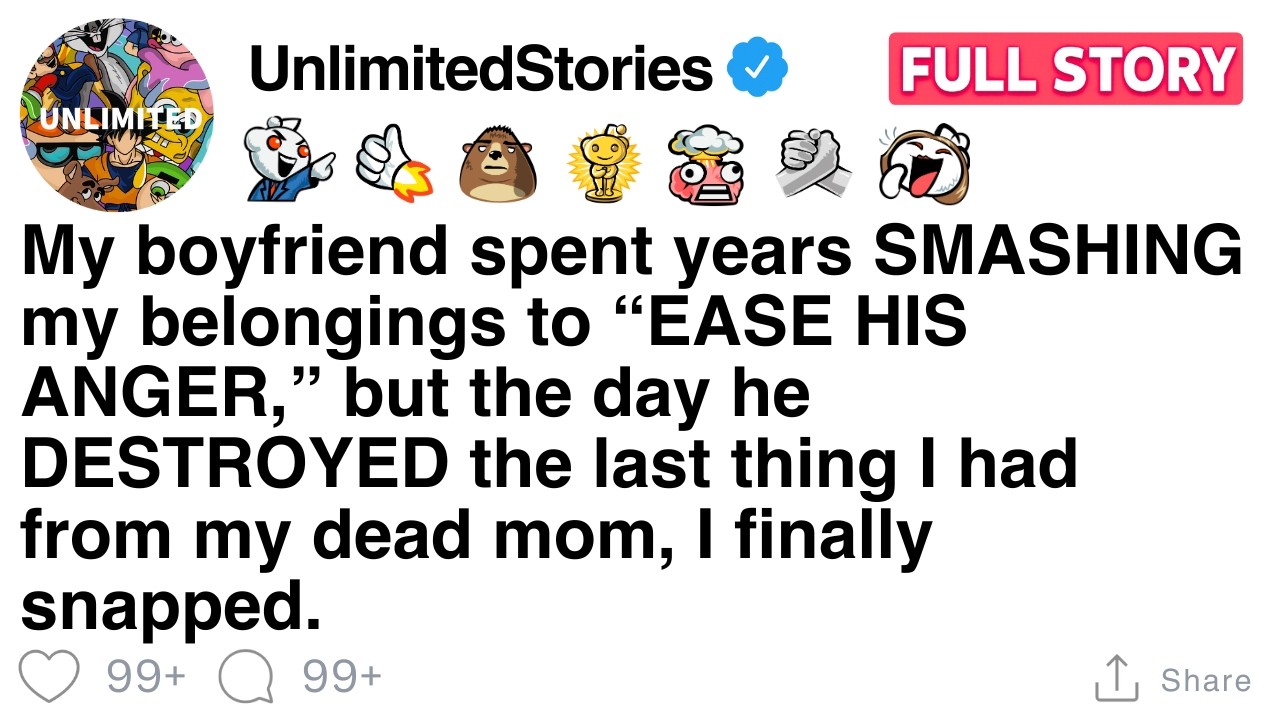Click the mind-blown exploding head award
The width and height of the screenshot is (1280, 720).
[708, 164]
